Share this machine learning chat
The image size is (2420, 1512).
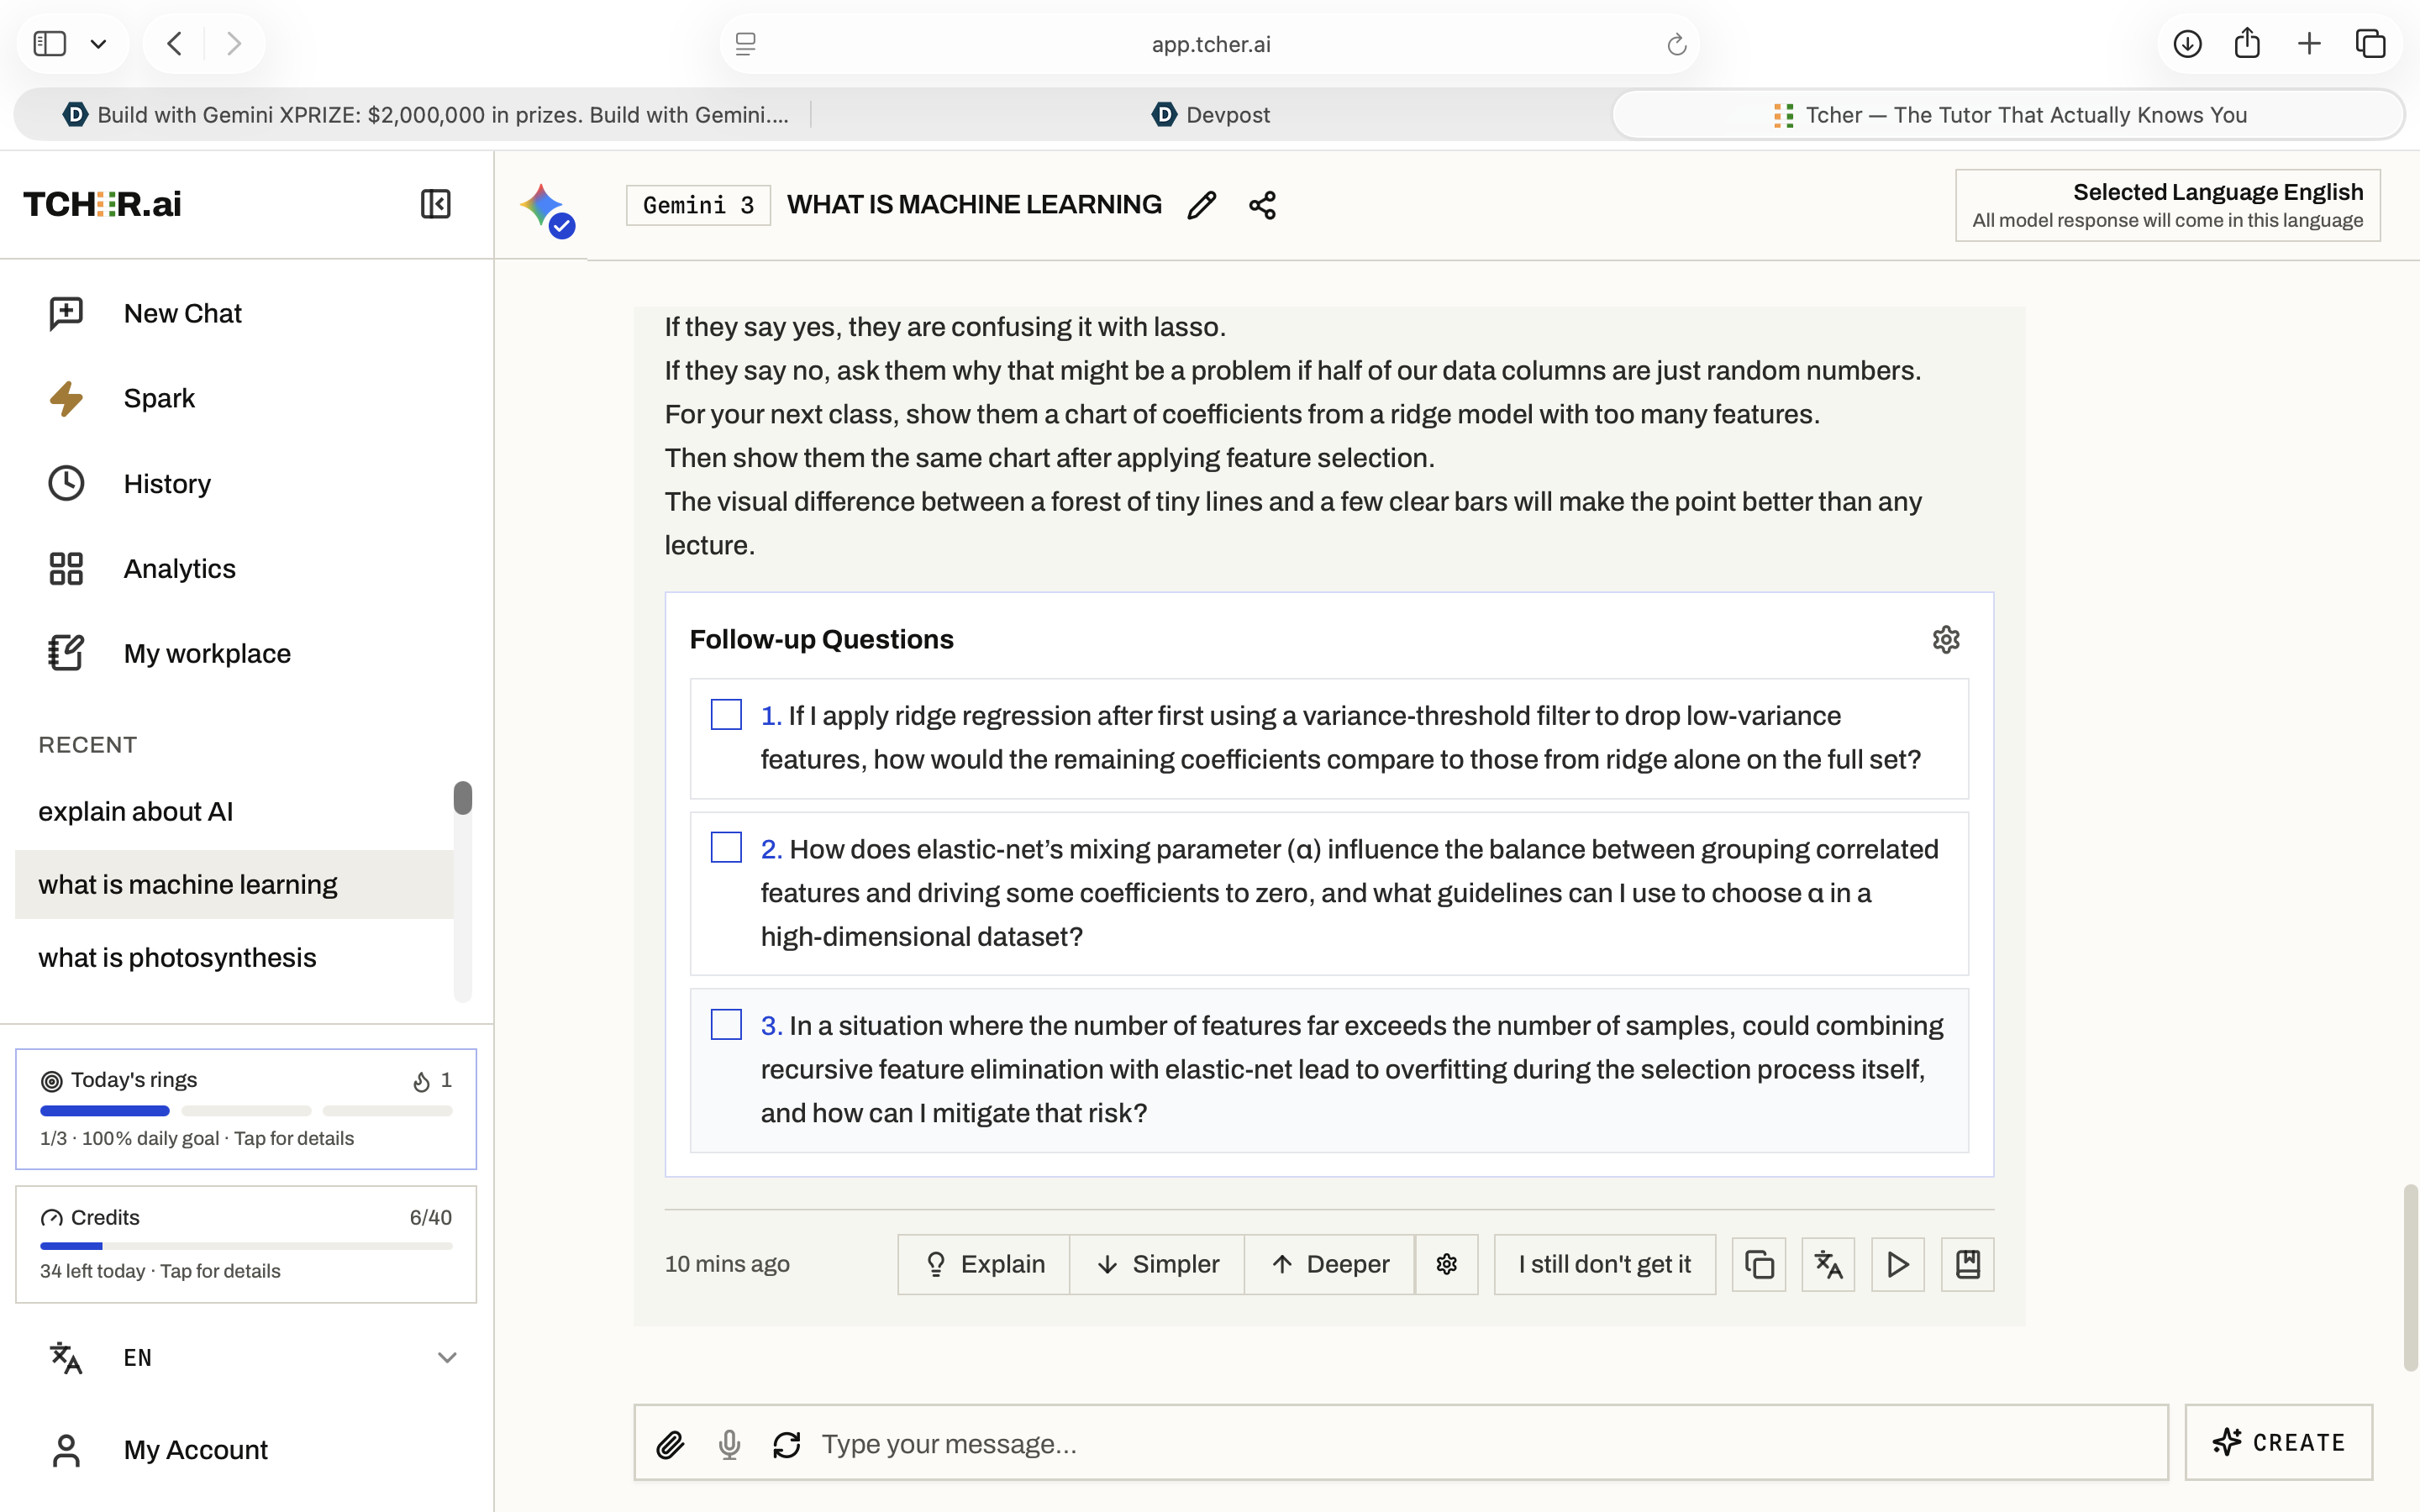tap(1262, 205)
